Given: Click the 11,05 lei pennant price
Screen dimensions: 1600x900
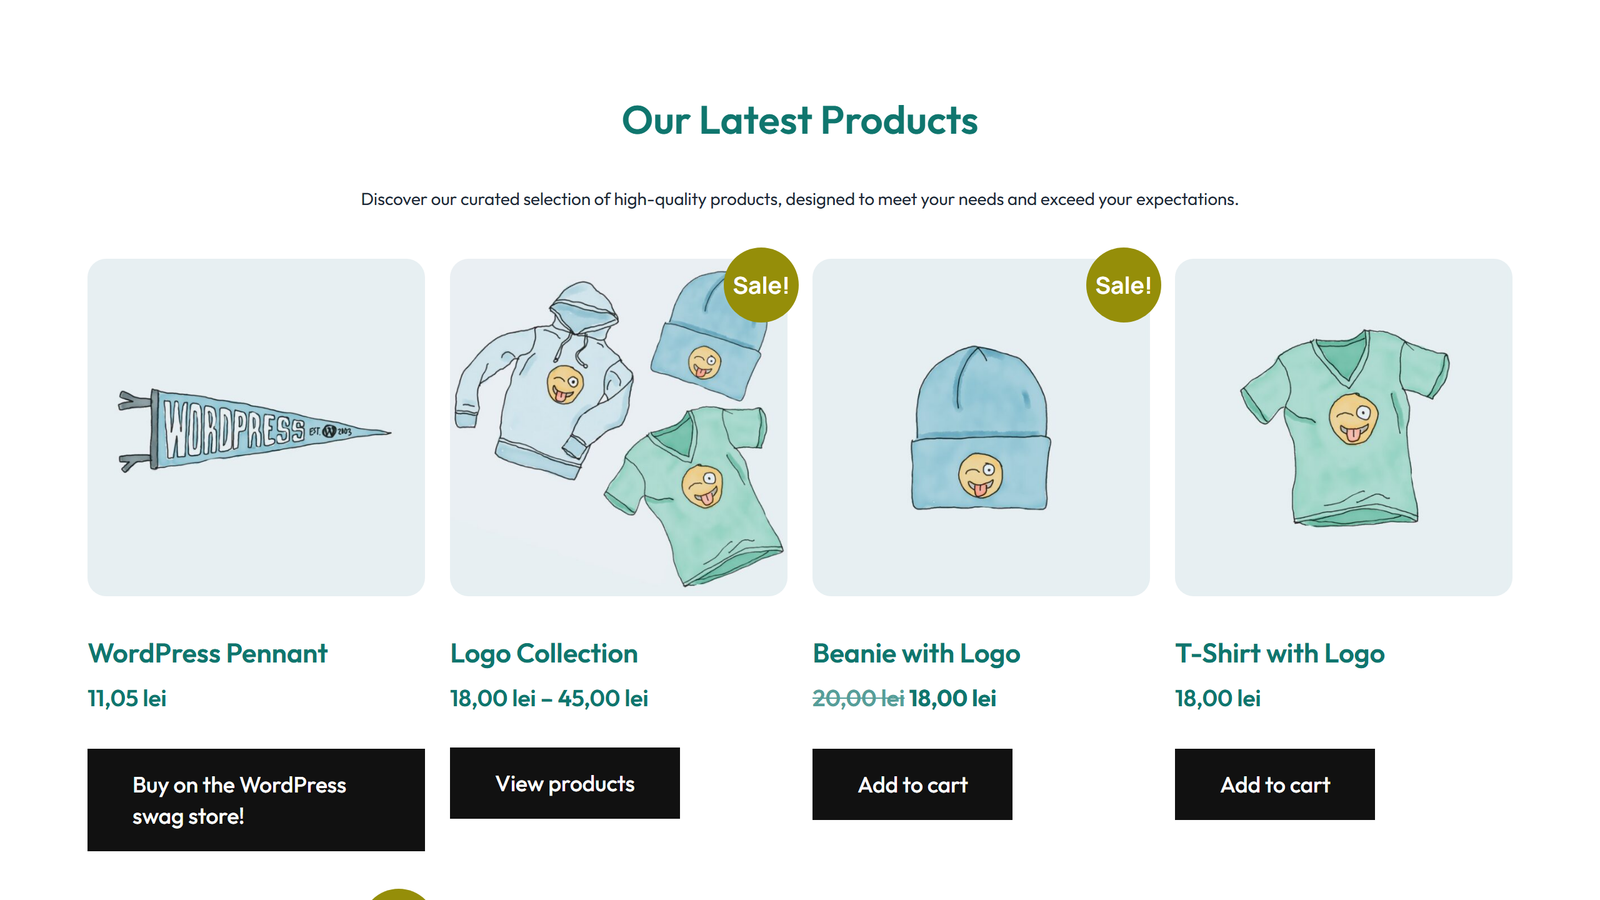Looking at the screenshot, I should pyautogui.click(x=125, y=698).
